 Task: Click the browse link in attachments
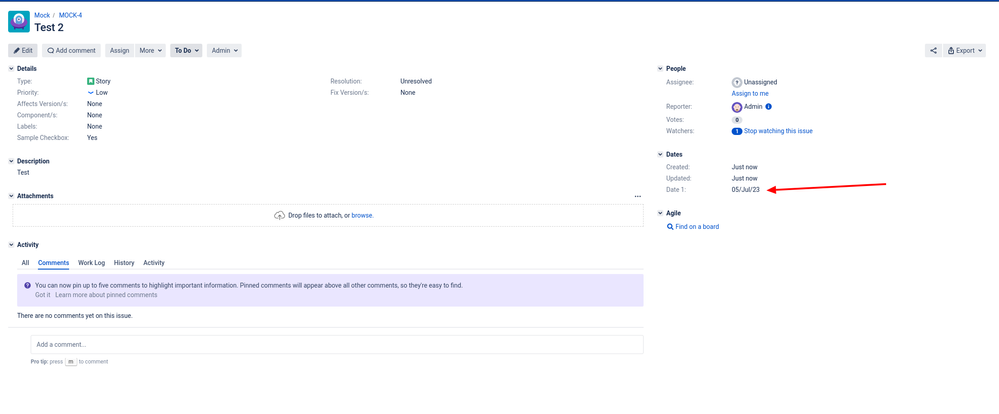(x=362, y=215)
